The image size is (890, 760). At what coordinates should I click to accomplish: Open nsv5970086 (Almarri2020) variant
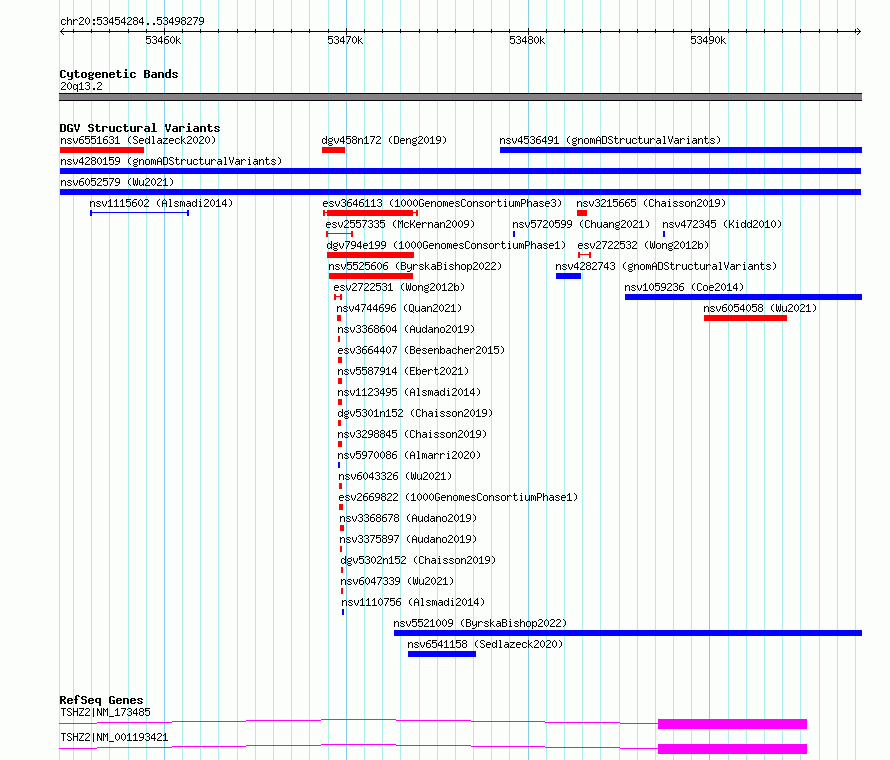tap(409, 455)
